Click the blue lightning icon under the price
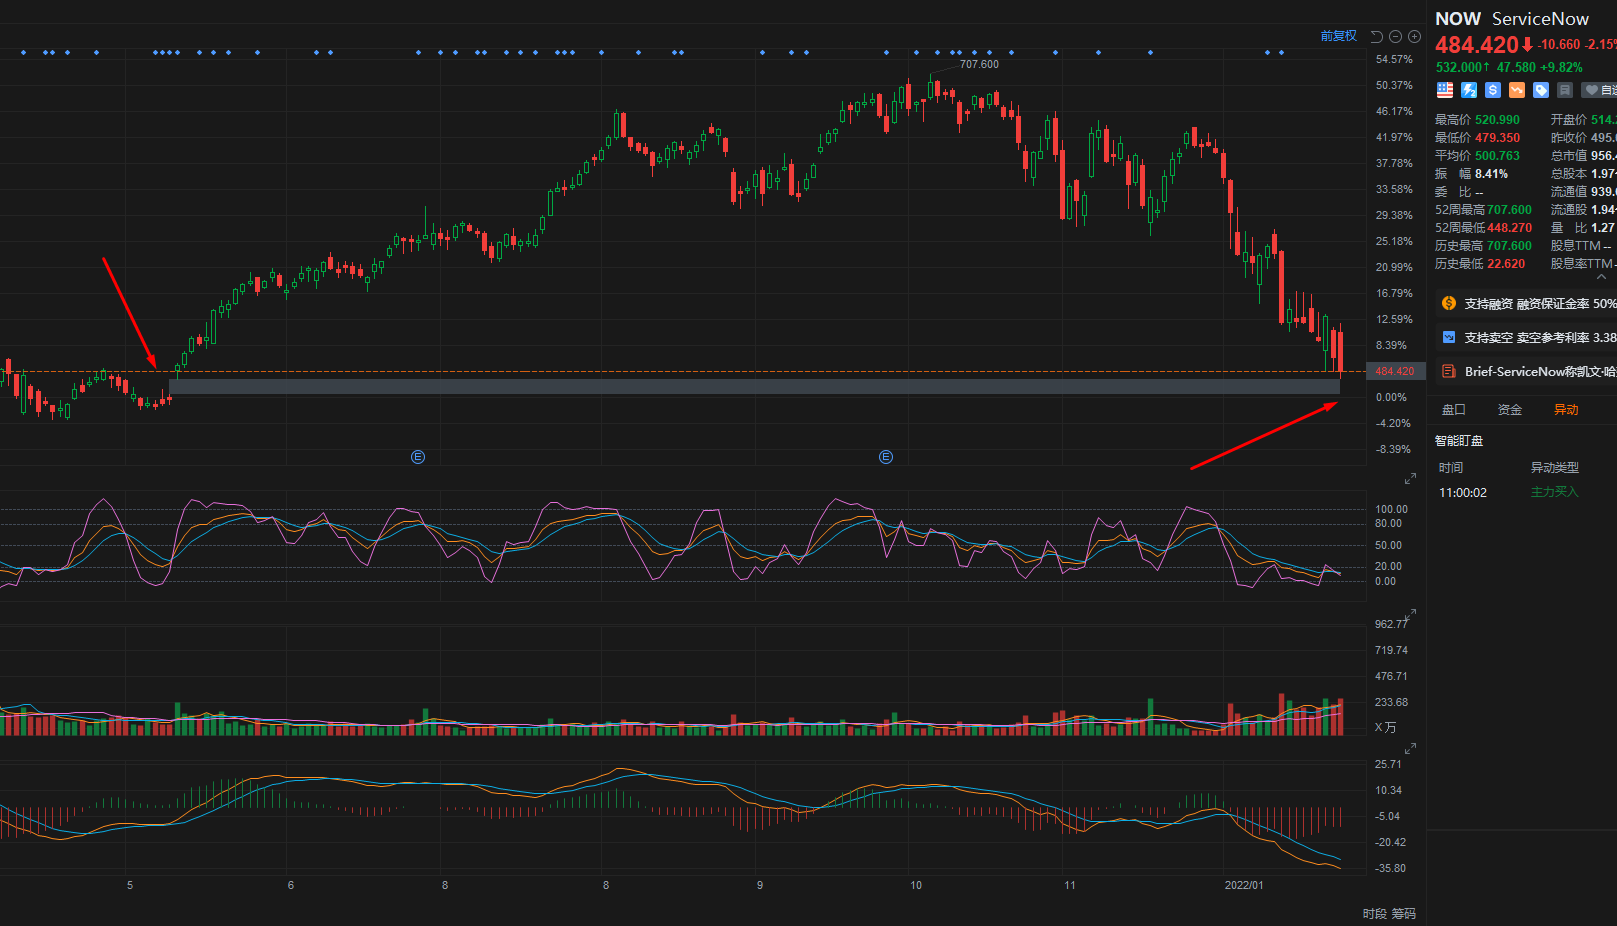The image size is (1617, 926). point(1469,90)
